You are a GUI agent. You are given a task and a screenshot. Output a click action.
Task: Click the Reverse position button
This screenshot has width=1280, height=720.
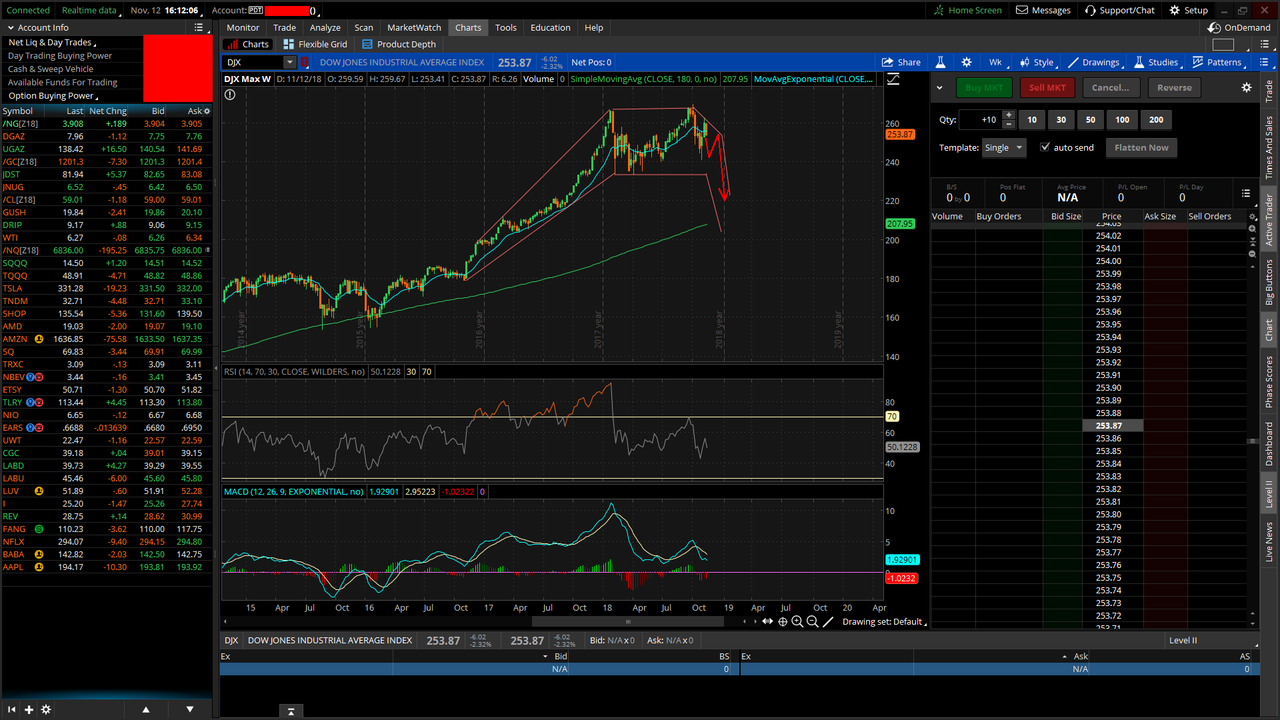(x=1174, y=87)
